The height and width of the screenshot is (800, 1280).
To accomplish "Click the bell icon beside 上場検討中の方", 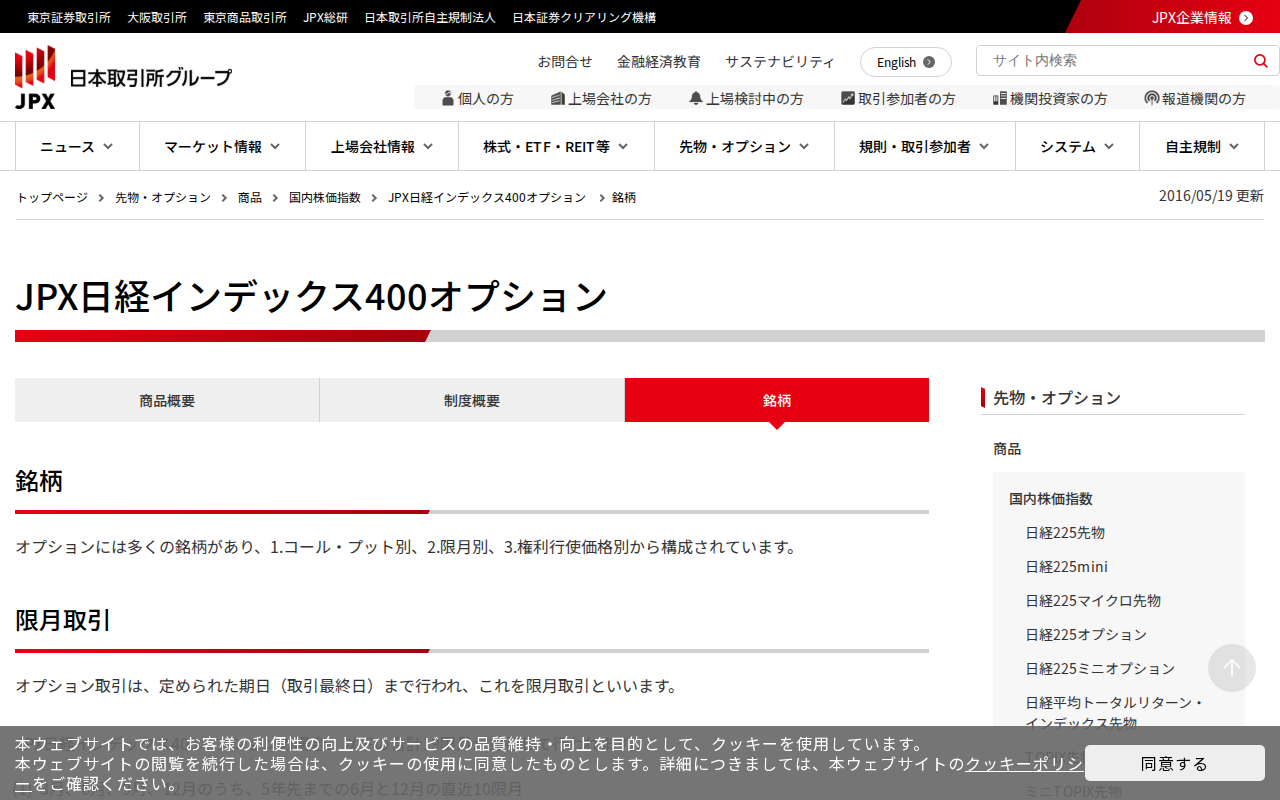I will pos(696,98).
